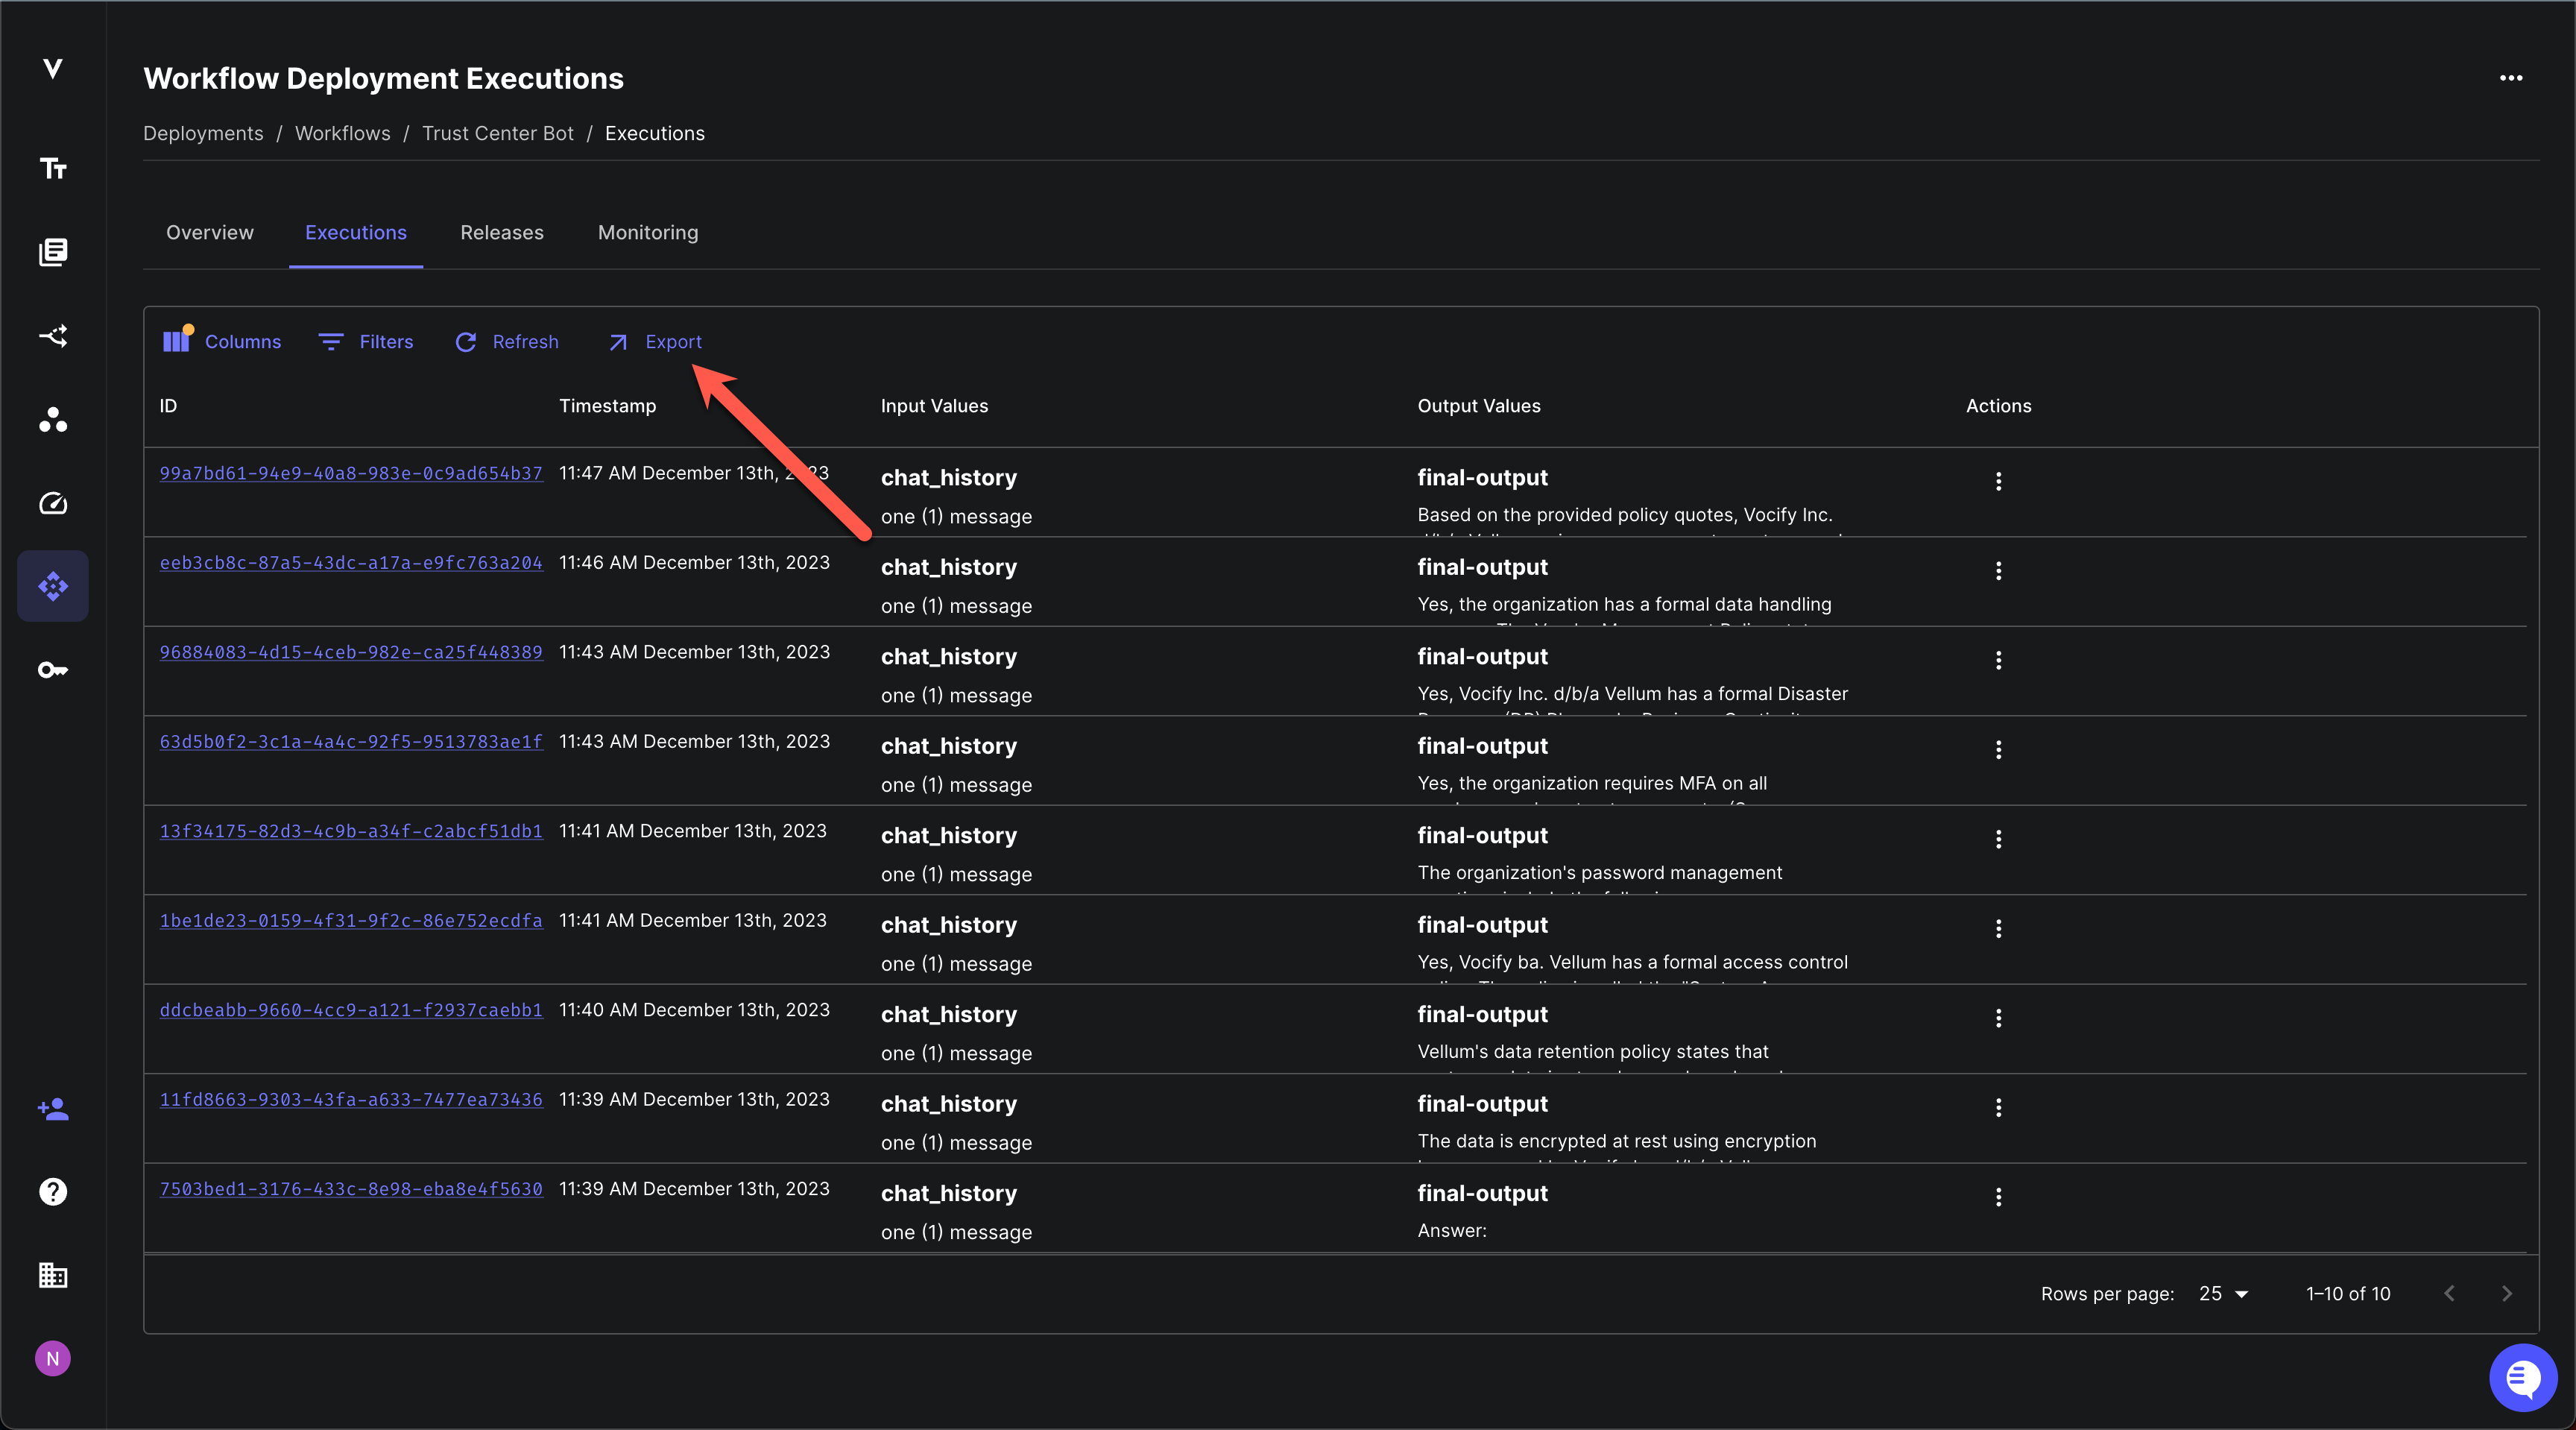This screenshot has width=2576, height=1430.
Task: Switch to the Monitoring tab
Action: pos(648,232)
